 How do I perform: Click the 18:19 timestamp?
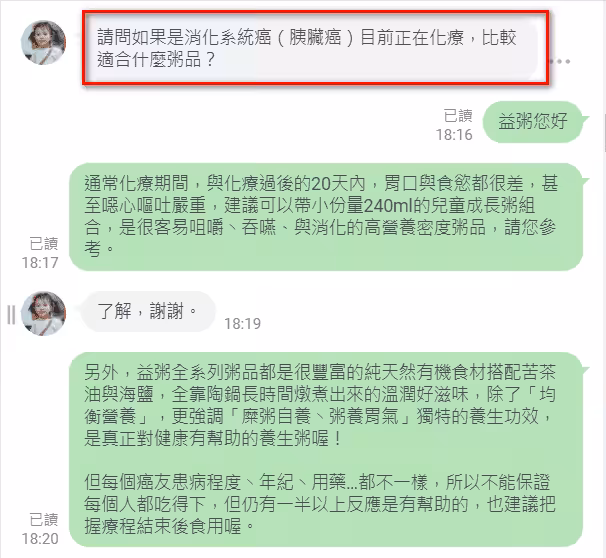tap(242, 323)
